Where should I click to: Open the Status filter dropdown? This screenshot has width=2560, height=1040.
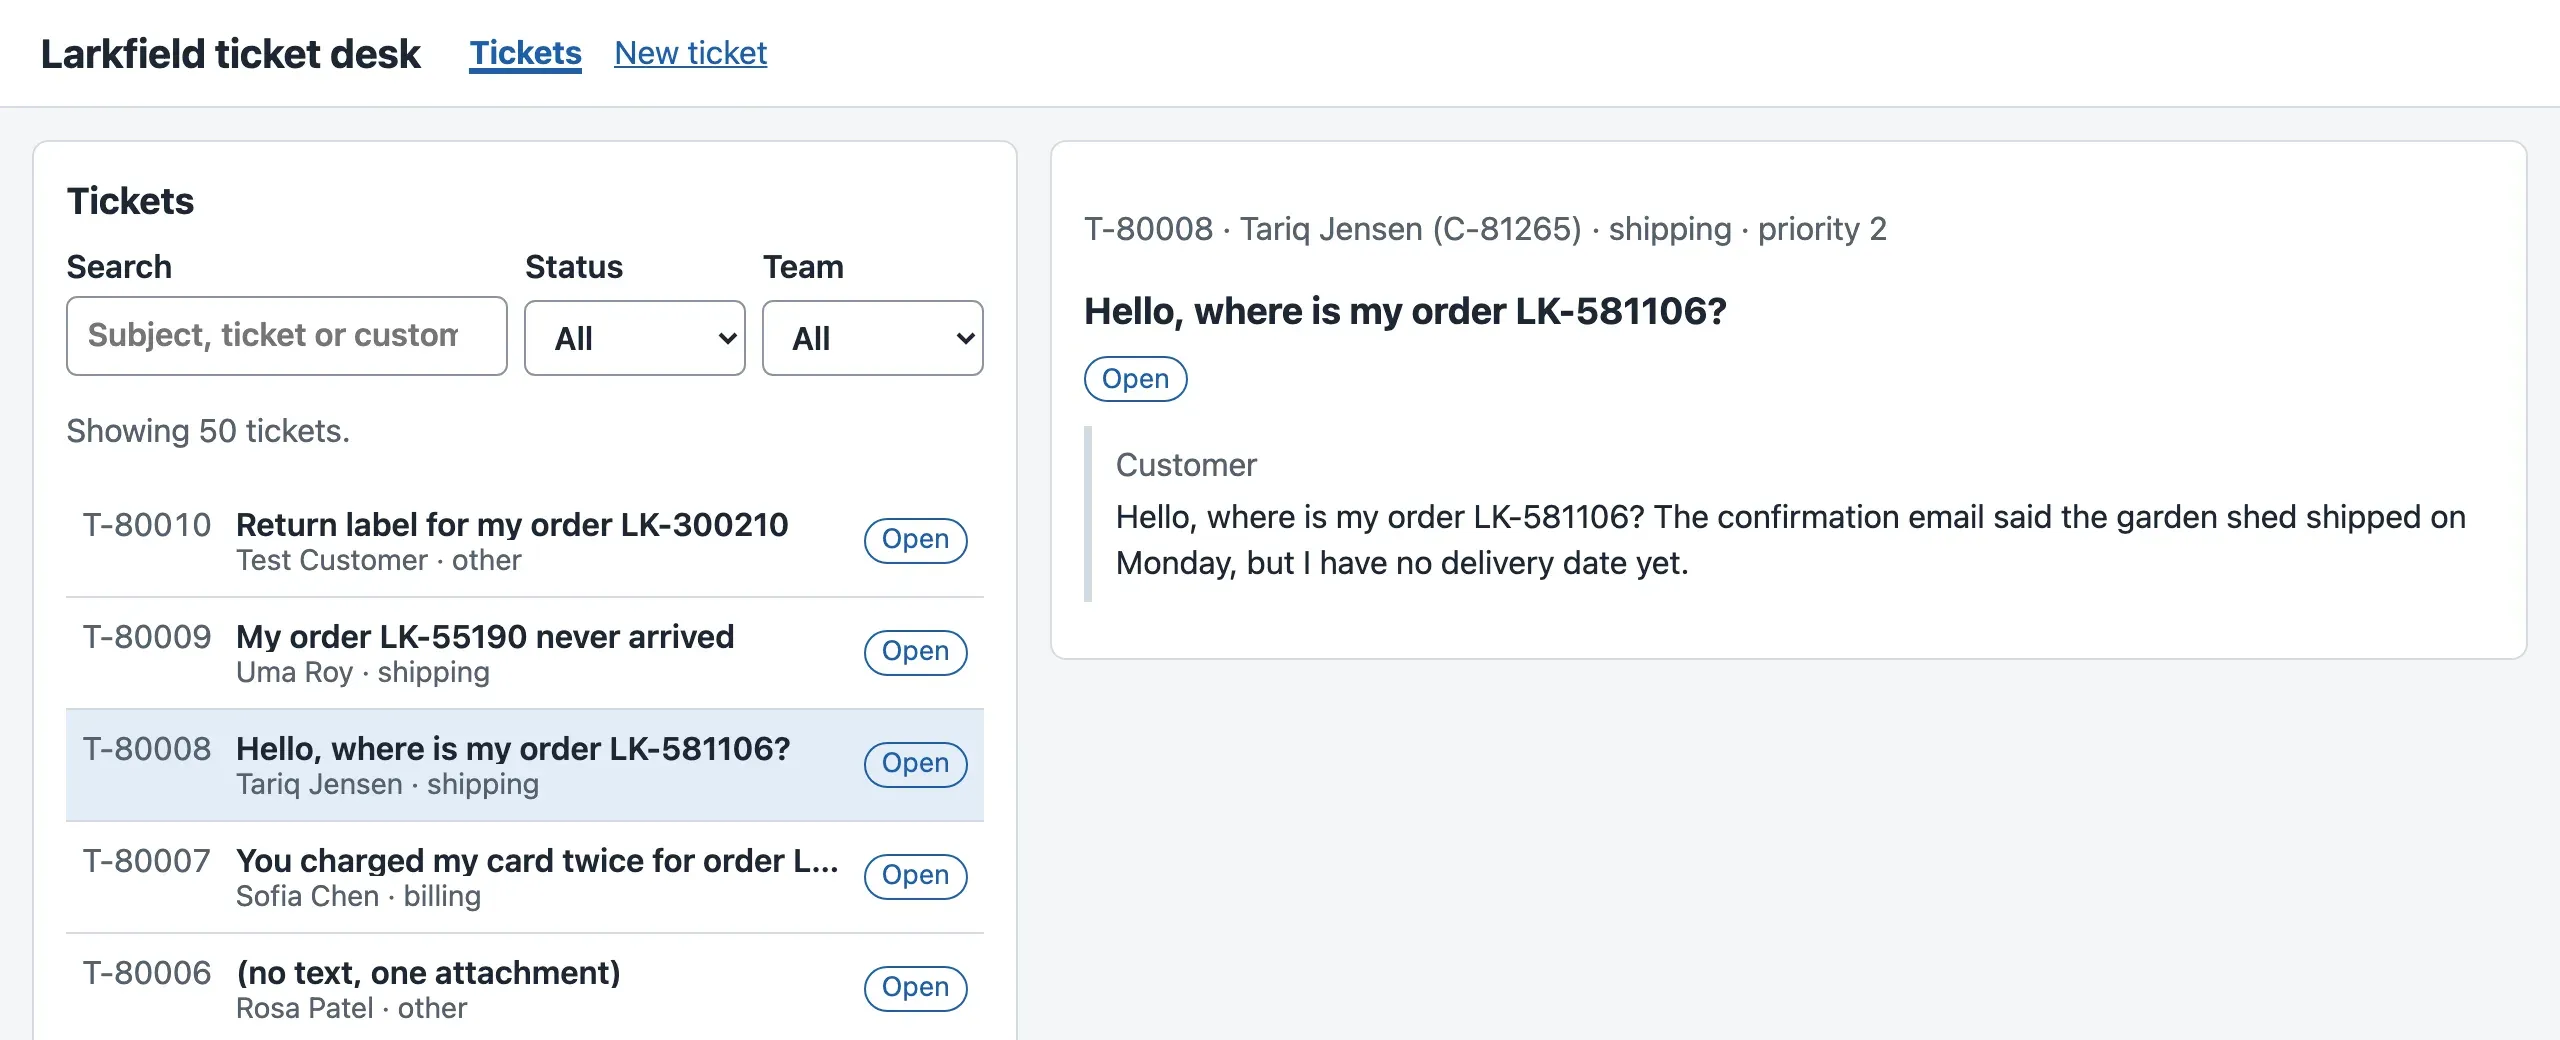[x=635, y=338]
